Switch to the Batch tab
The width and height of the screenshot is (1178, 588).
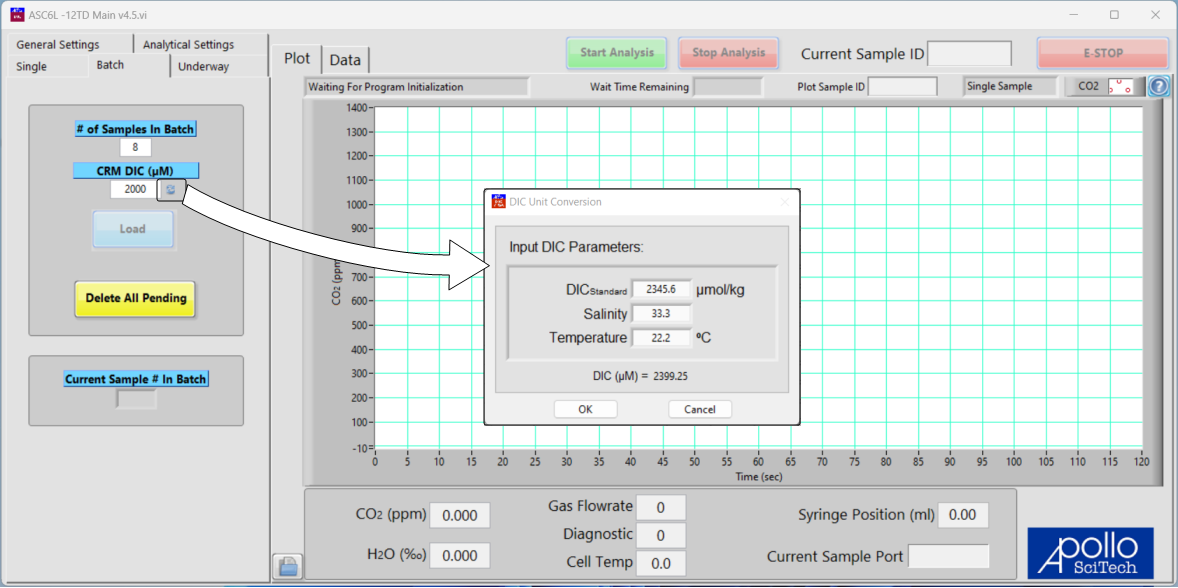click(x=110, y=66)
